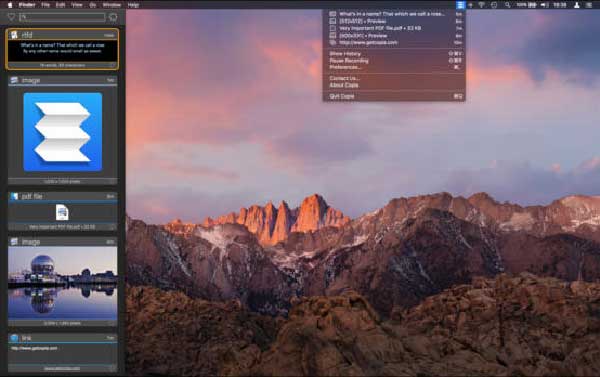Select the PDF document icon in pdf clipping
Image resolution: width=600 pixels, height=377 pixels.
[x=62, y=212]
